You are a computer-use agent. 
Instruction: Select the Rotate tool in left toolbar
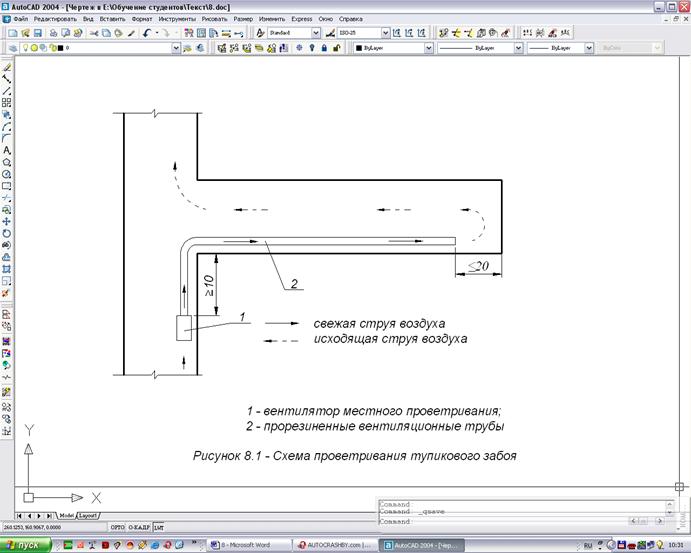[7, 232]
